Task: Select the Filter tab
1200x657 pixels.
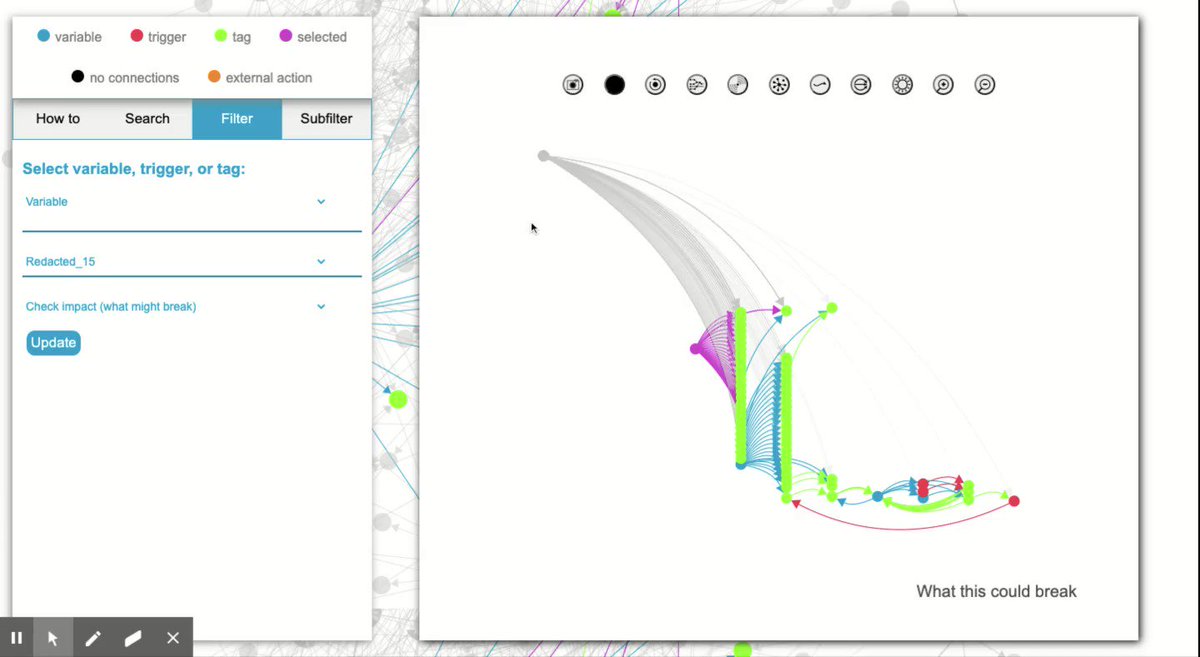Action: coord(237,118)
